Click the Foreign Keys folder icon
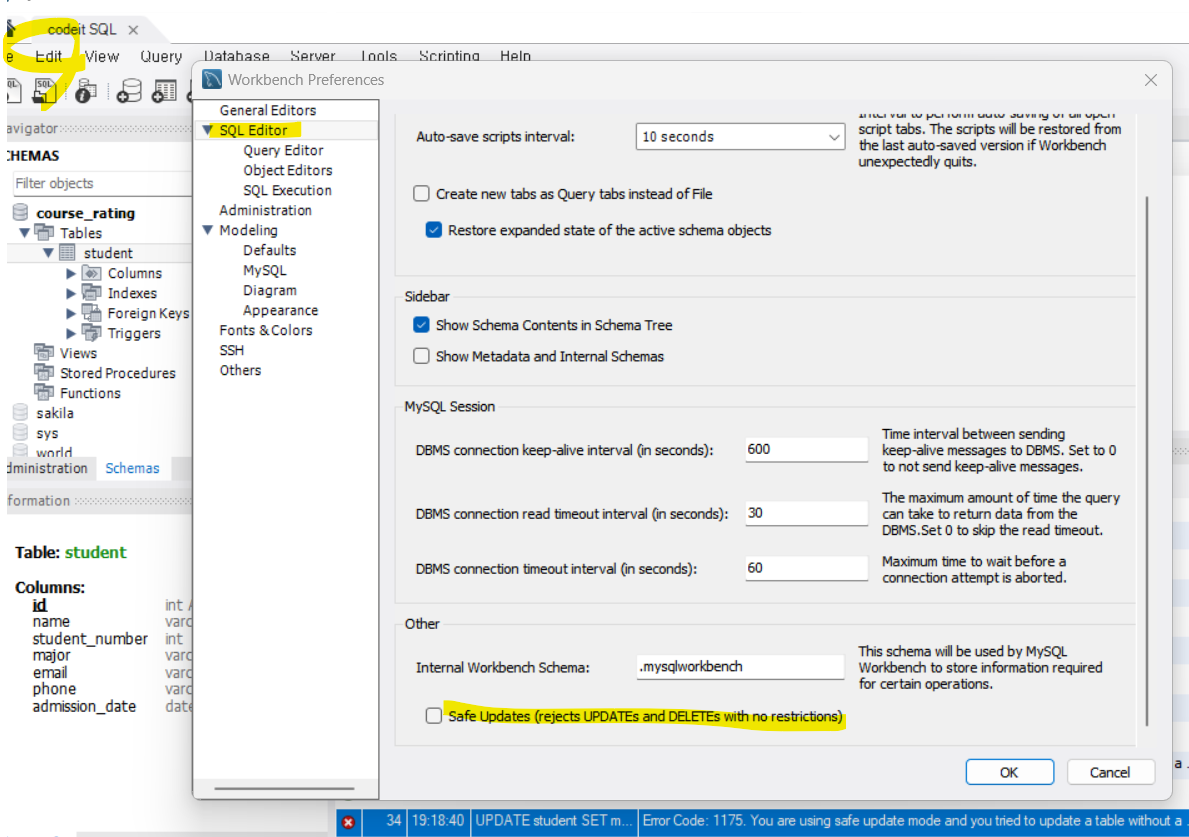Viewport: 1189px width, 837px height. point(92,312)
